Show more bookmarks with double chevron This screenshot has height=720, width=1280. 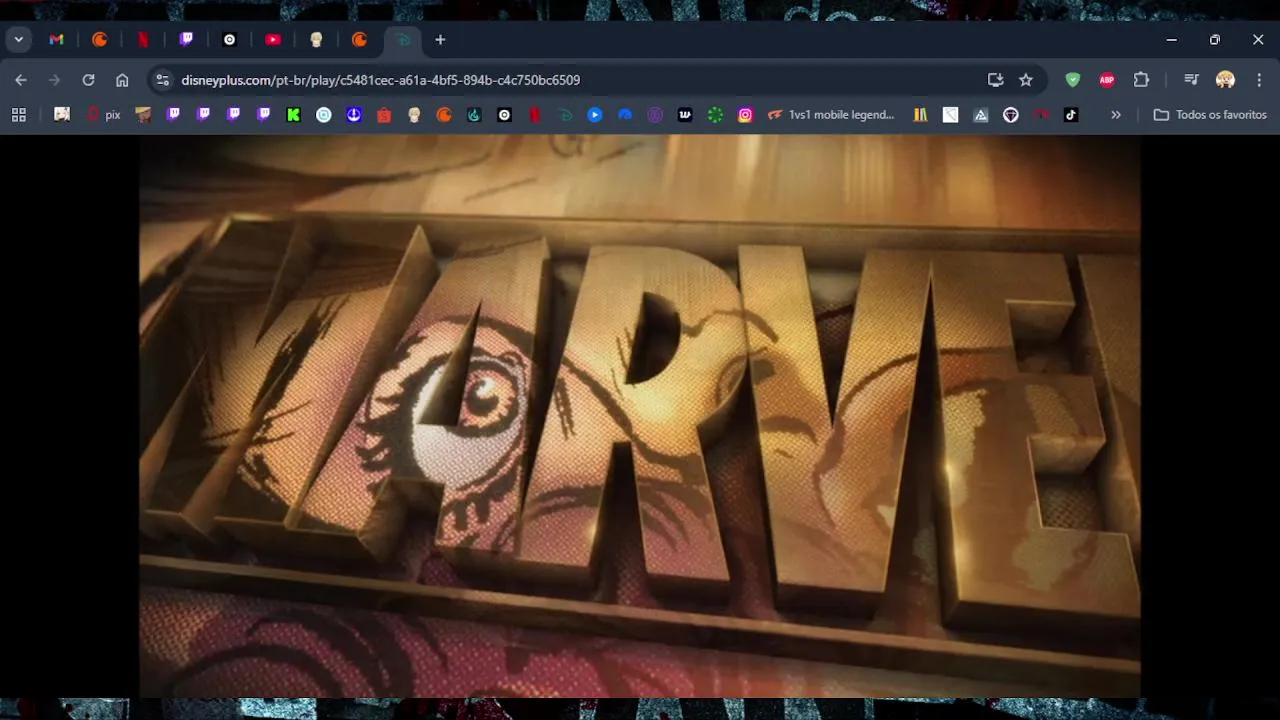[x=1116, y=115]
